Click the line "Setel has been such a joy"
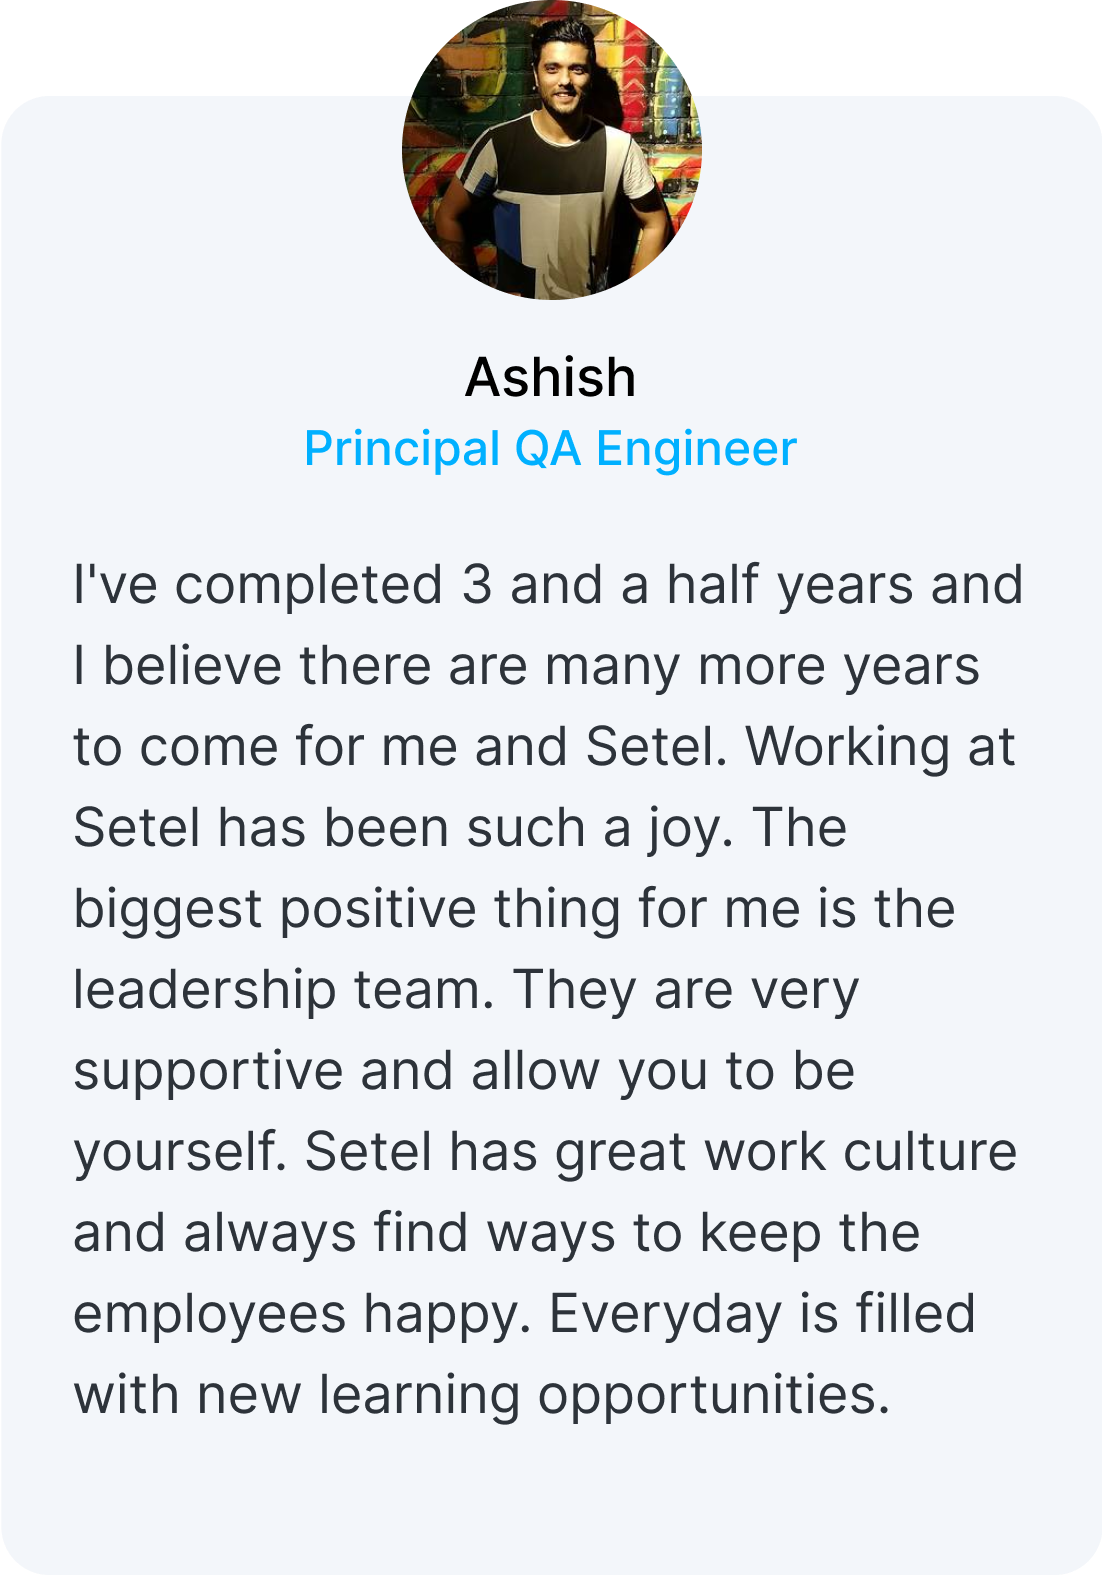 click(x=460, y=828)
